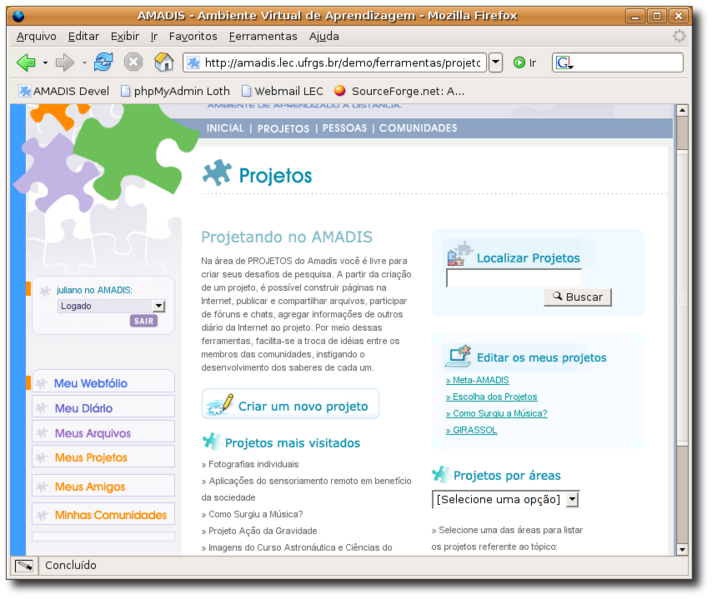
Task: Go to the PESSOAS navigation tab
Action: [x=344, y=128]
